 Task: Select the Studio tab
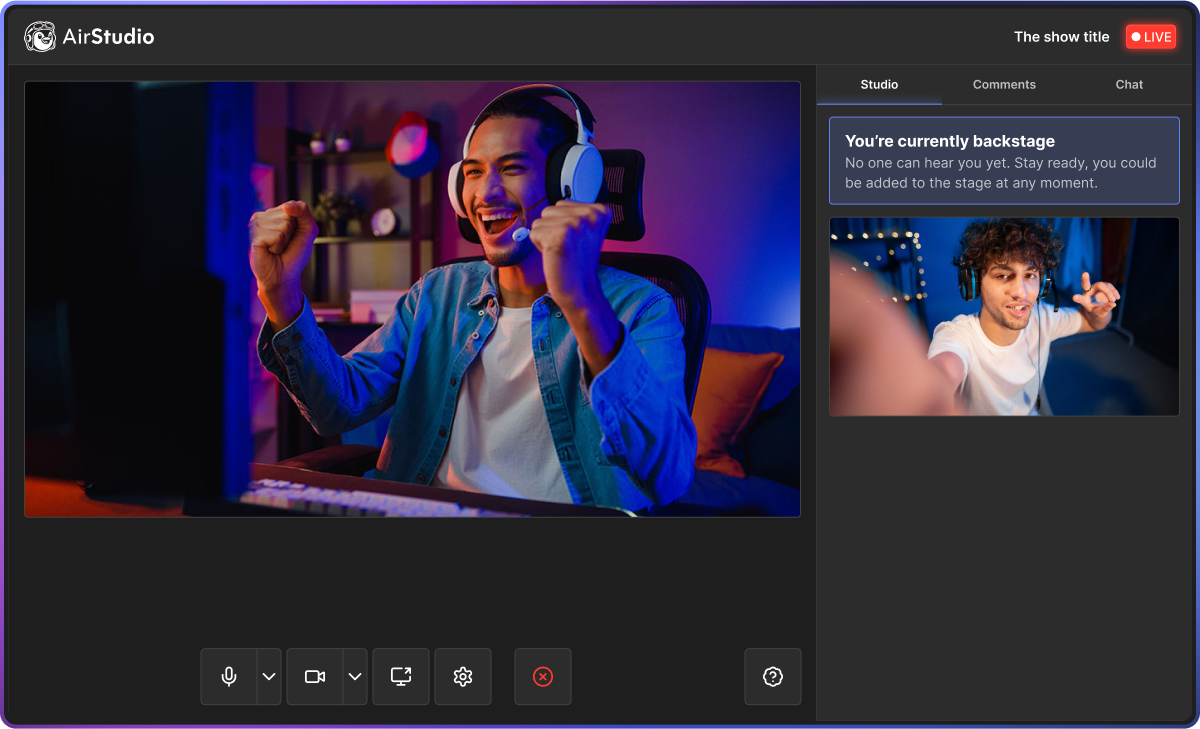pos(879,85)
